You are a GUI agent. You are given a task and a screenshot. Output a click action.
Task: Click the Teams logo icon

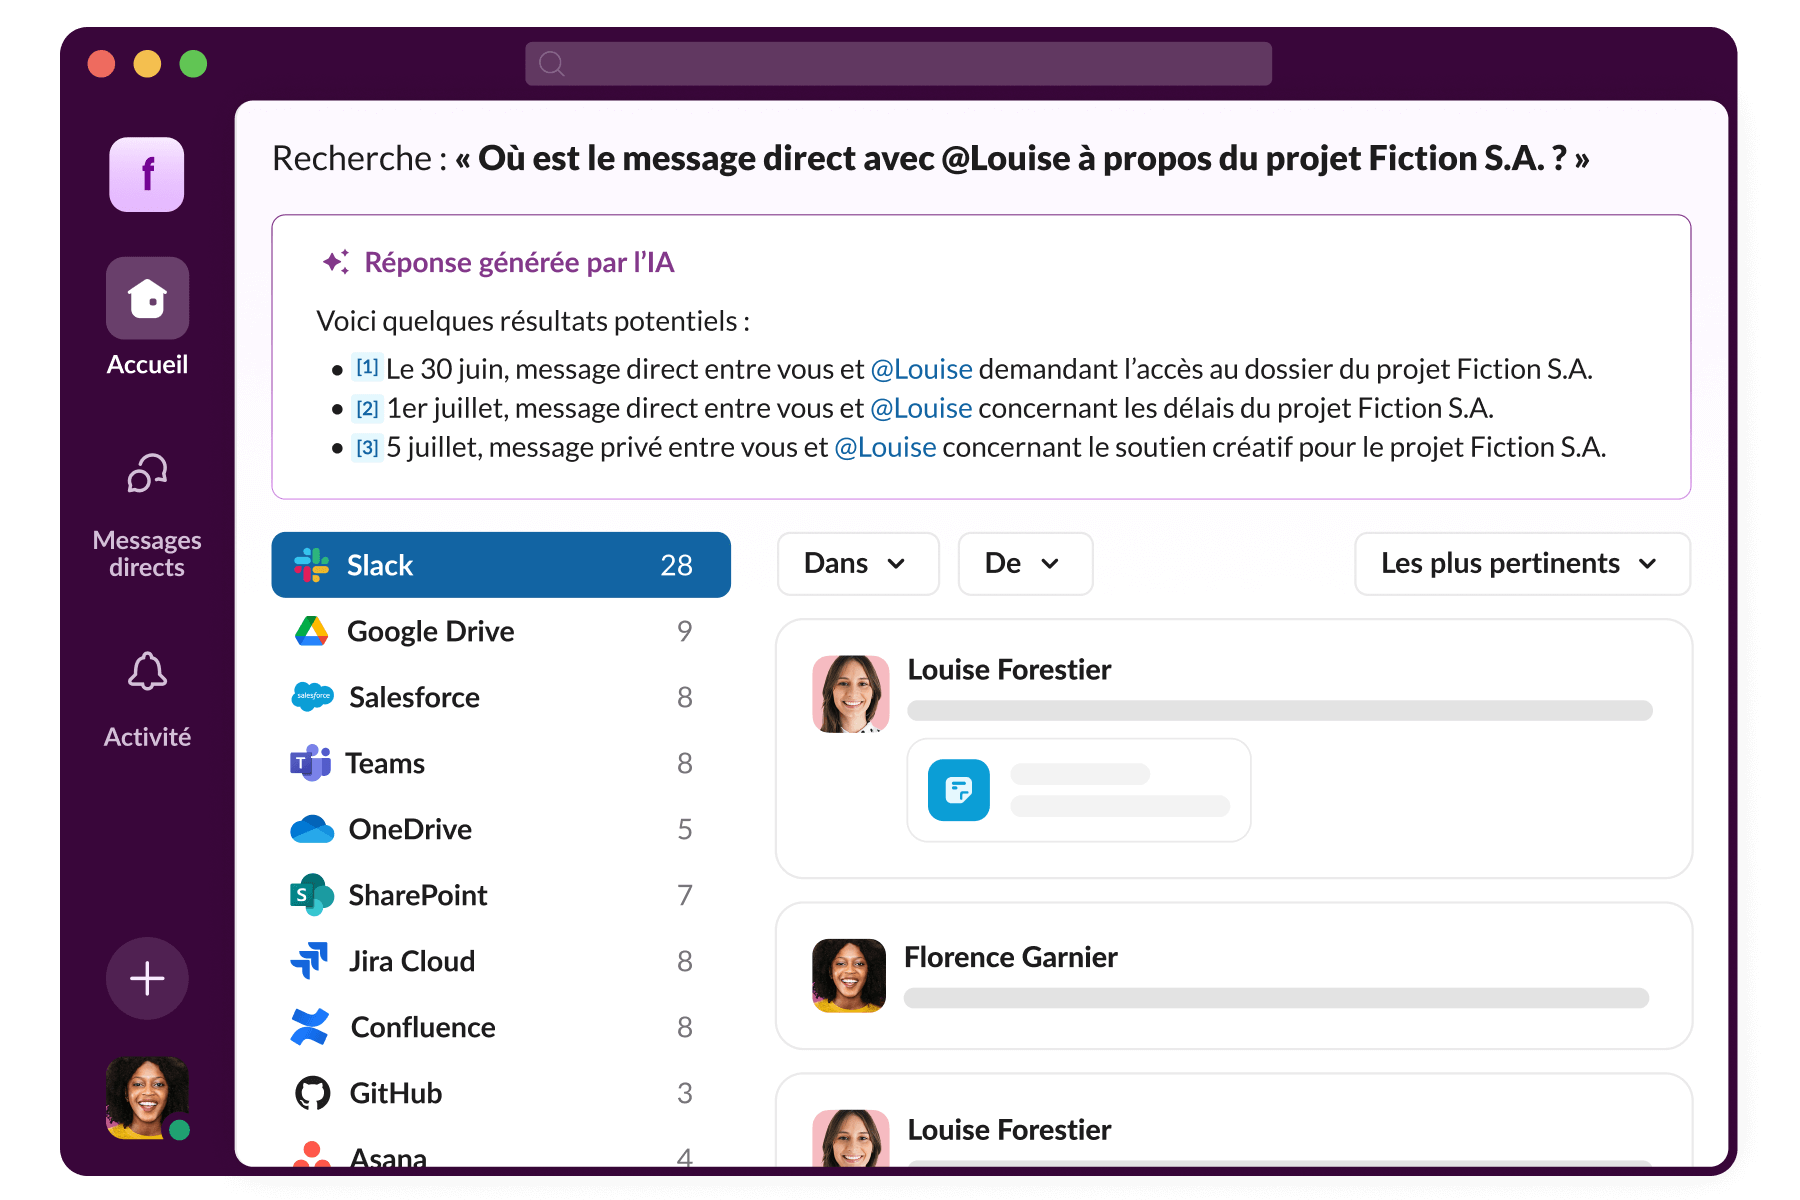(x=310, y=763)
